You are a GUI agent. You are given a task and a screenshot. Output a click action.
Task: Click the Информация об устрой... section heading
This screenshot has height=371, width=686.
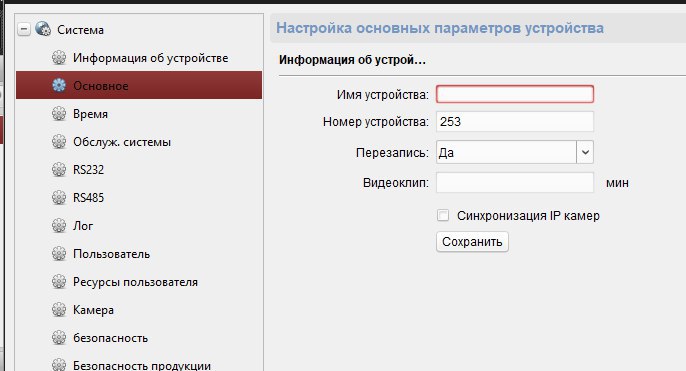tap(352, 60)
